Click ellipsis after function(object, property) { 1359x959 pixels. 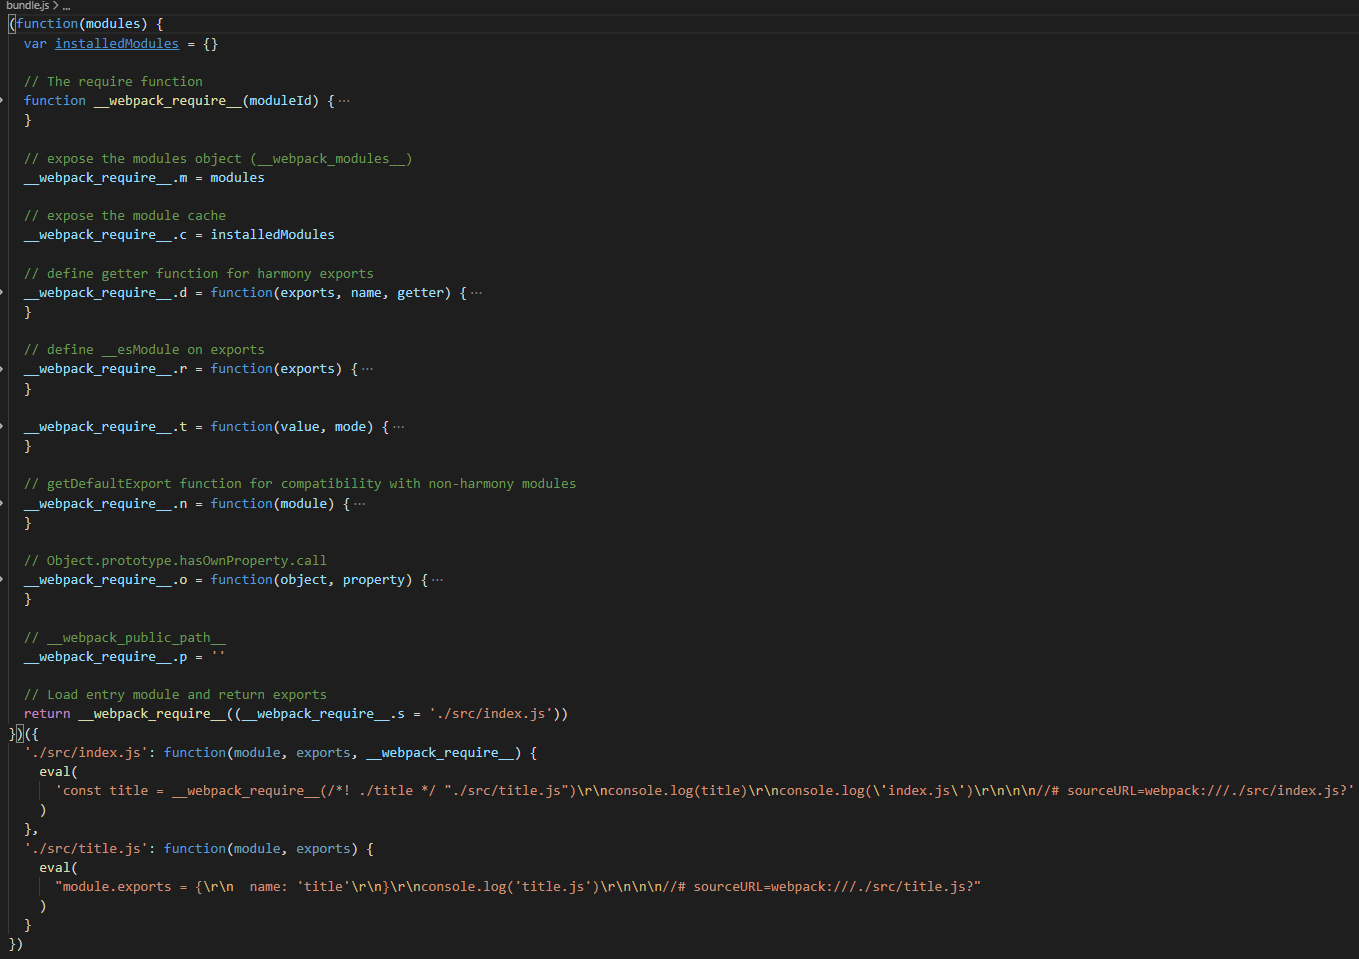tap(437, 580)
